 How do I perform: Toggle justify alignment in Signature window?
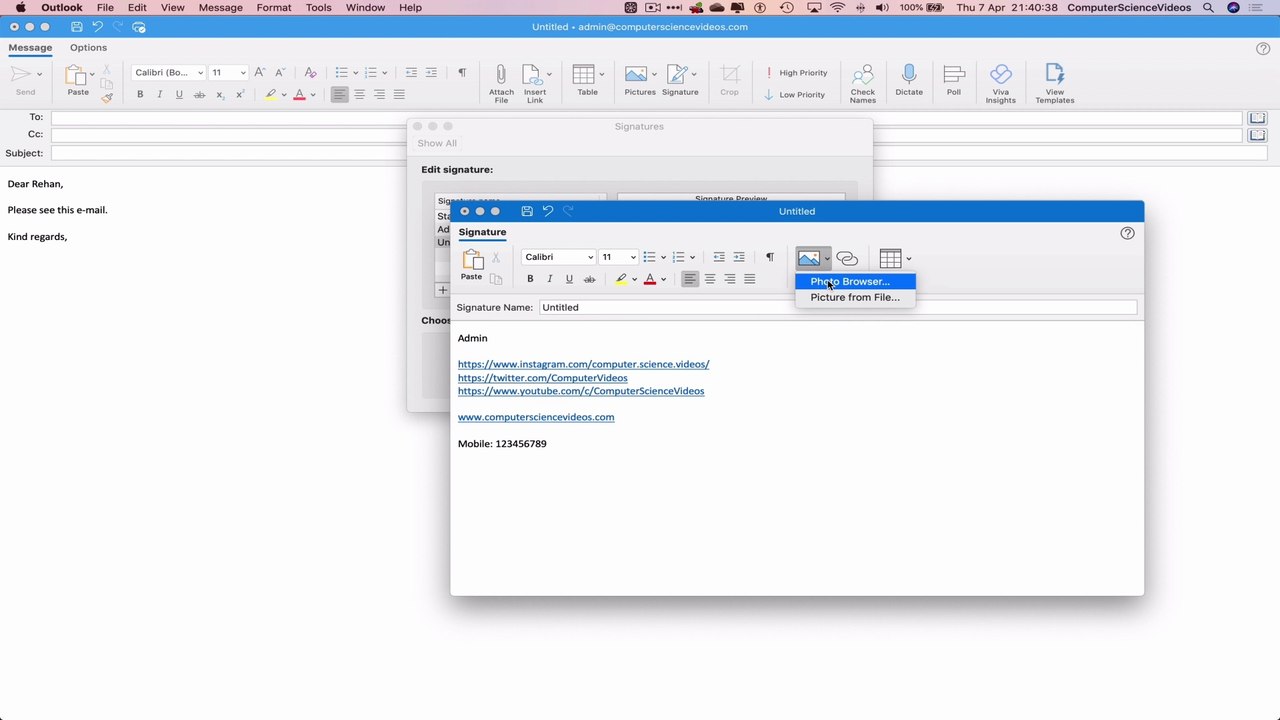coord(750,279)
